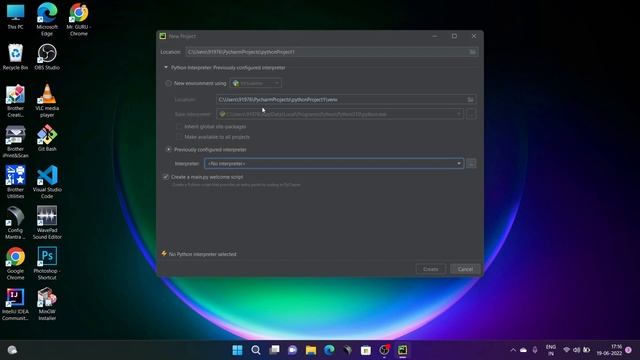Launch VLC media player
The height and width of the screenshot is (360, 640).
[47, 101]
